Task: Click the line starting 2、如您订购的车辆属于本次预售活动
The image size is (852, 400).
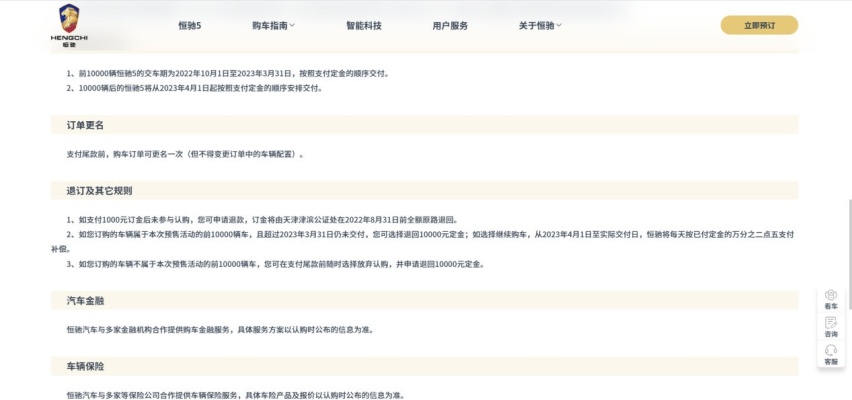Action: [423, 241]
